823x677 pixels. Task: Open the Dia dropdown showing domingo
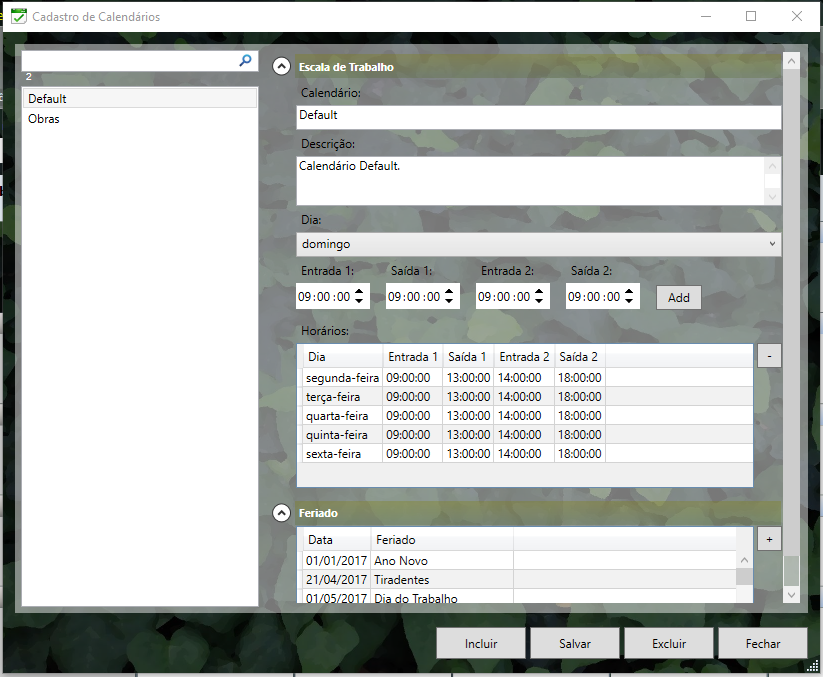539,244
